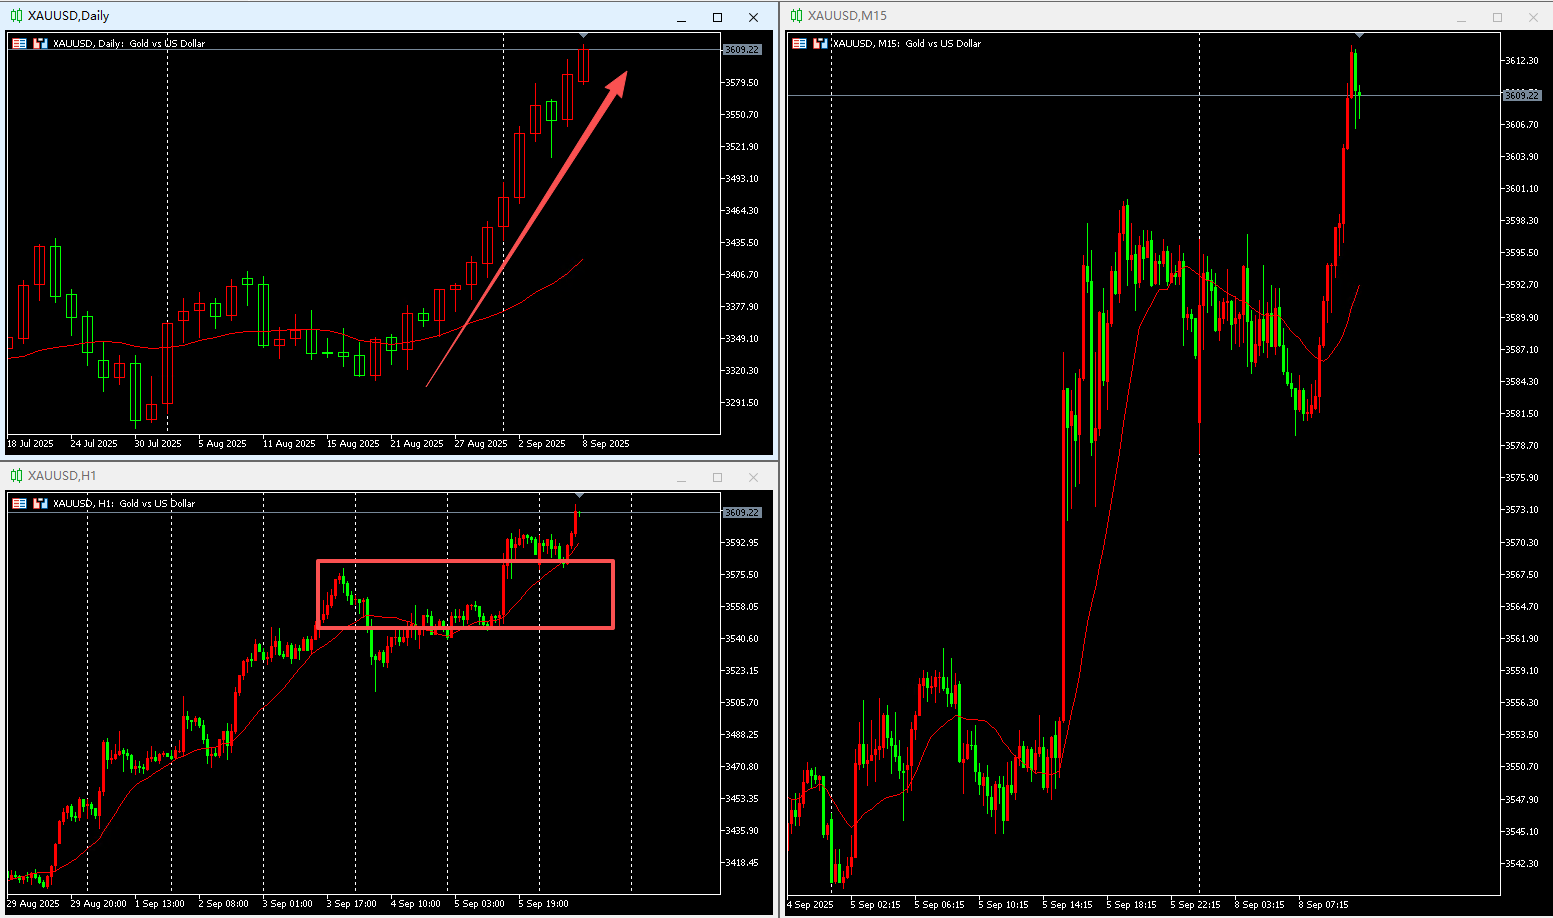Click the XAUUSD,Daily window title icon
Image resolution: width=1553 pixels, height=918 pixels.
16,16
